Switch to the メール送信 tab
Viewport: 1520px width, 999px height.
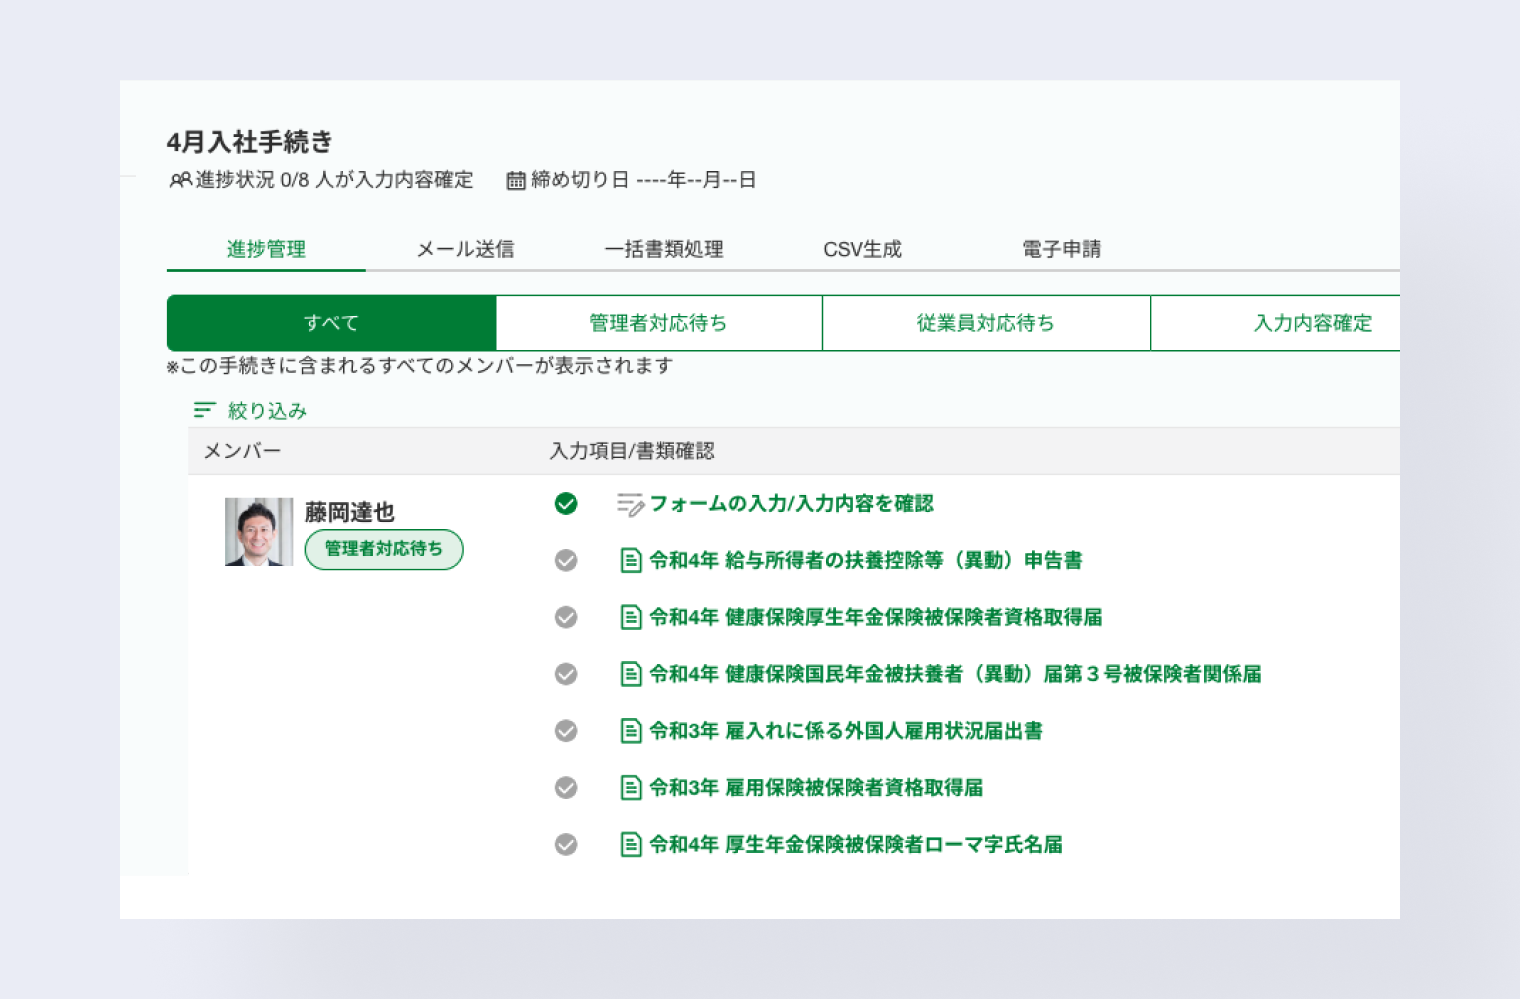coord(465,249)
